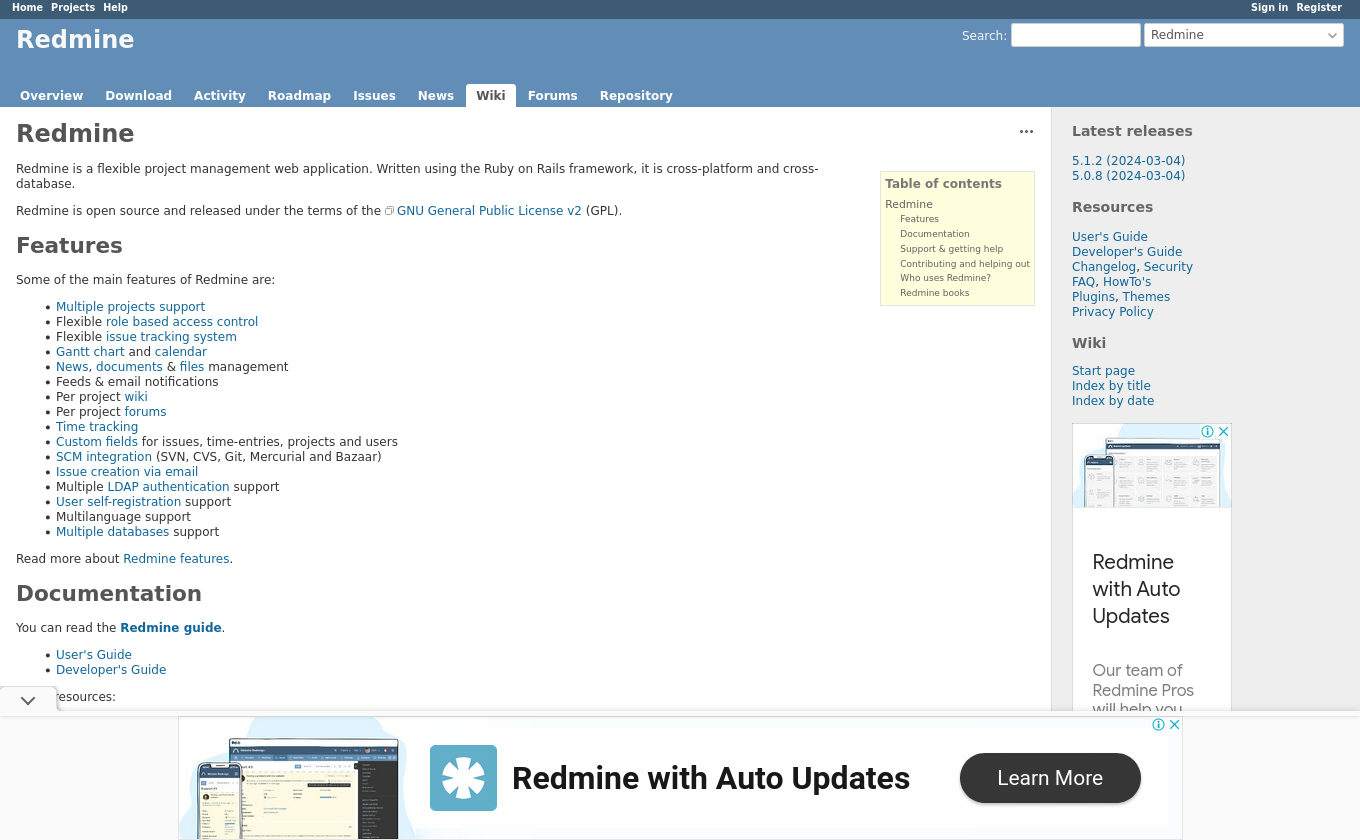Open the User self-registration link
Viewport: 1360px width, 840px height.
point(118,502)
